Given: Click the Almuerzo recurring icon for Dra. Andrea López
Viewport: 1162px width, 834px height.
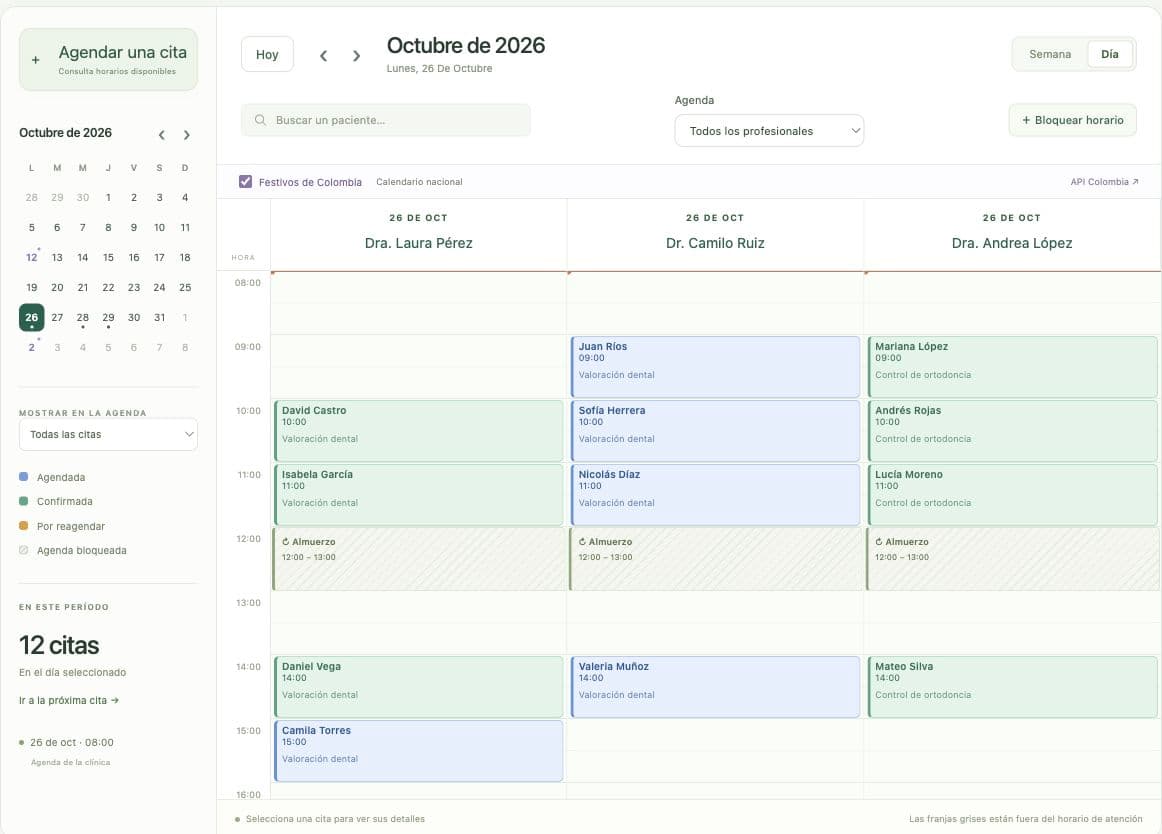Looking at the screenshot, I should click(879, 542).
